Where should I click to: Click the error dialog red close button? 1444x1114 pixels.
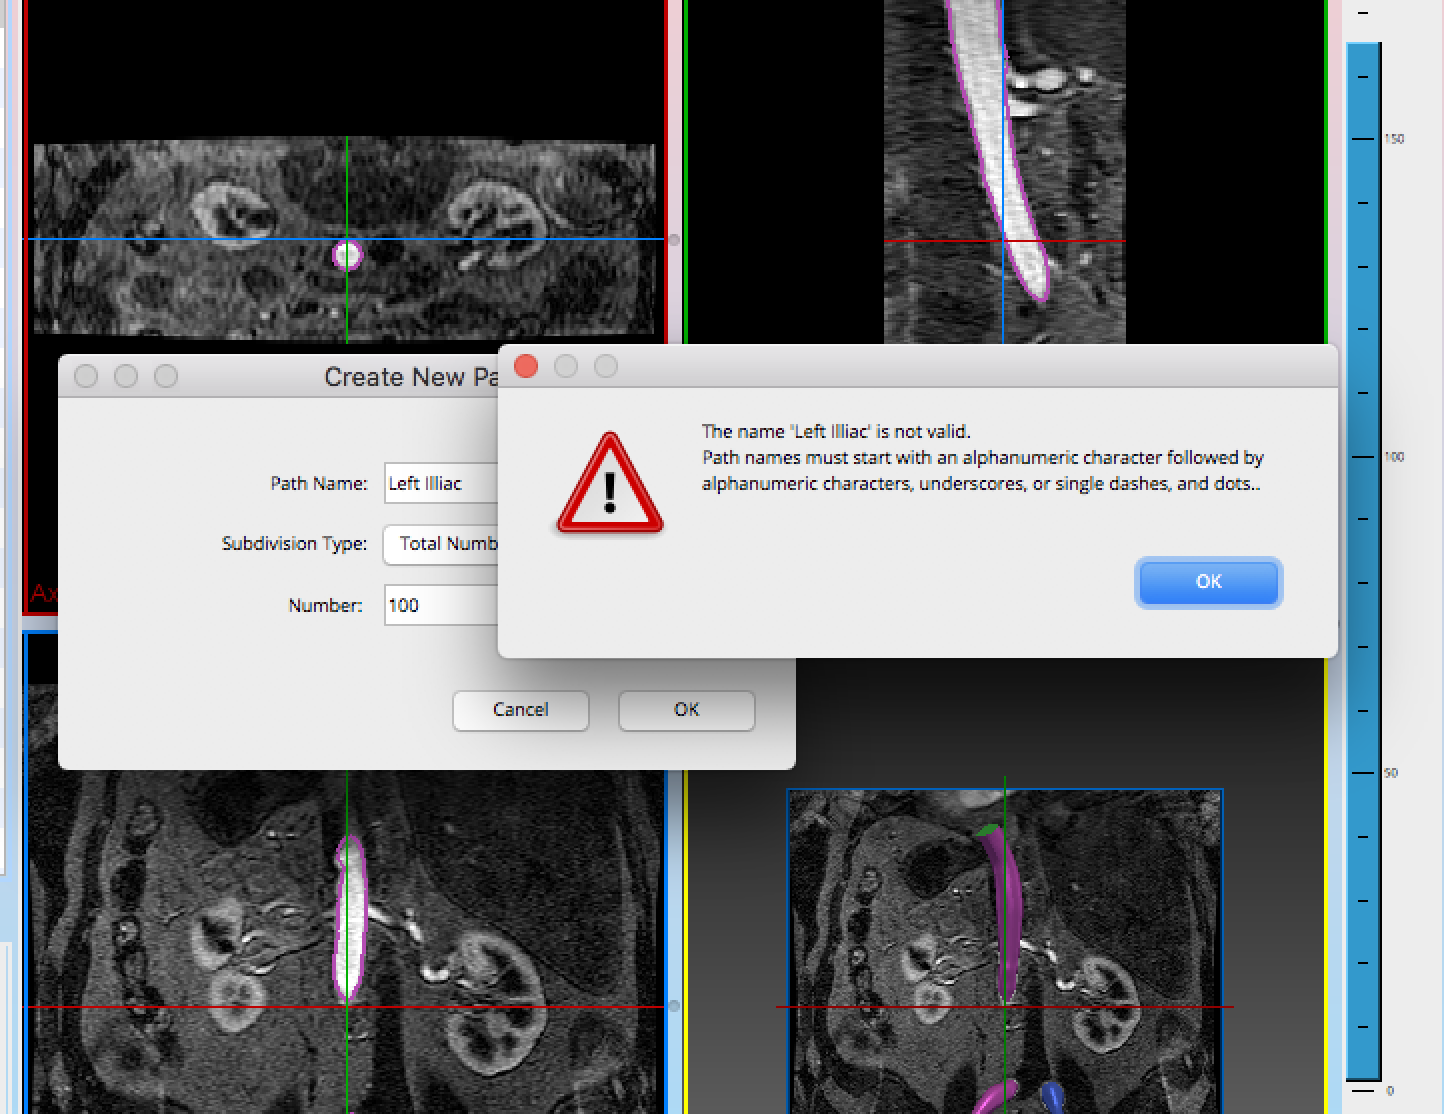(x=526, y=367)
